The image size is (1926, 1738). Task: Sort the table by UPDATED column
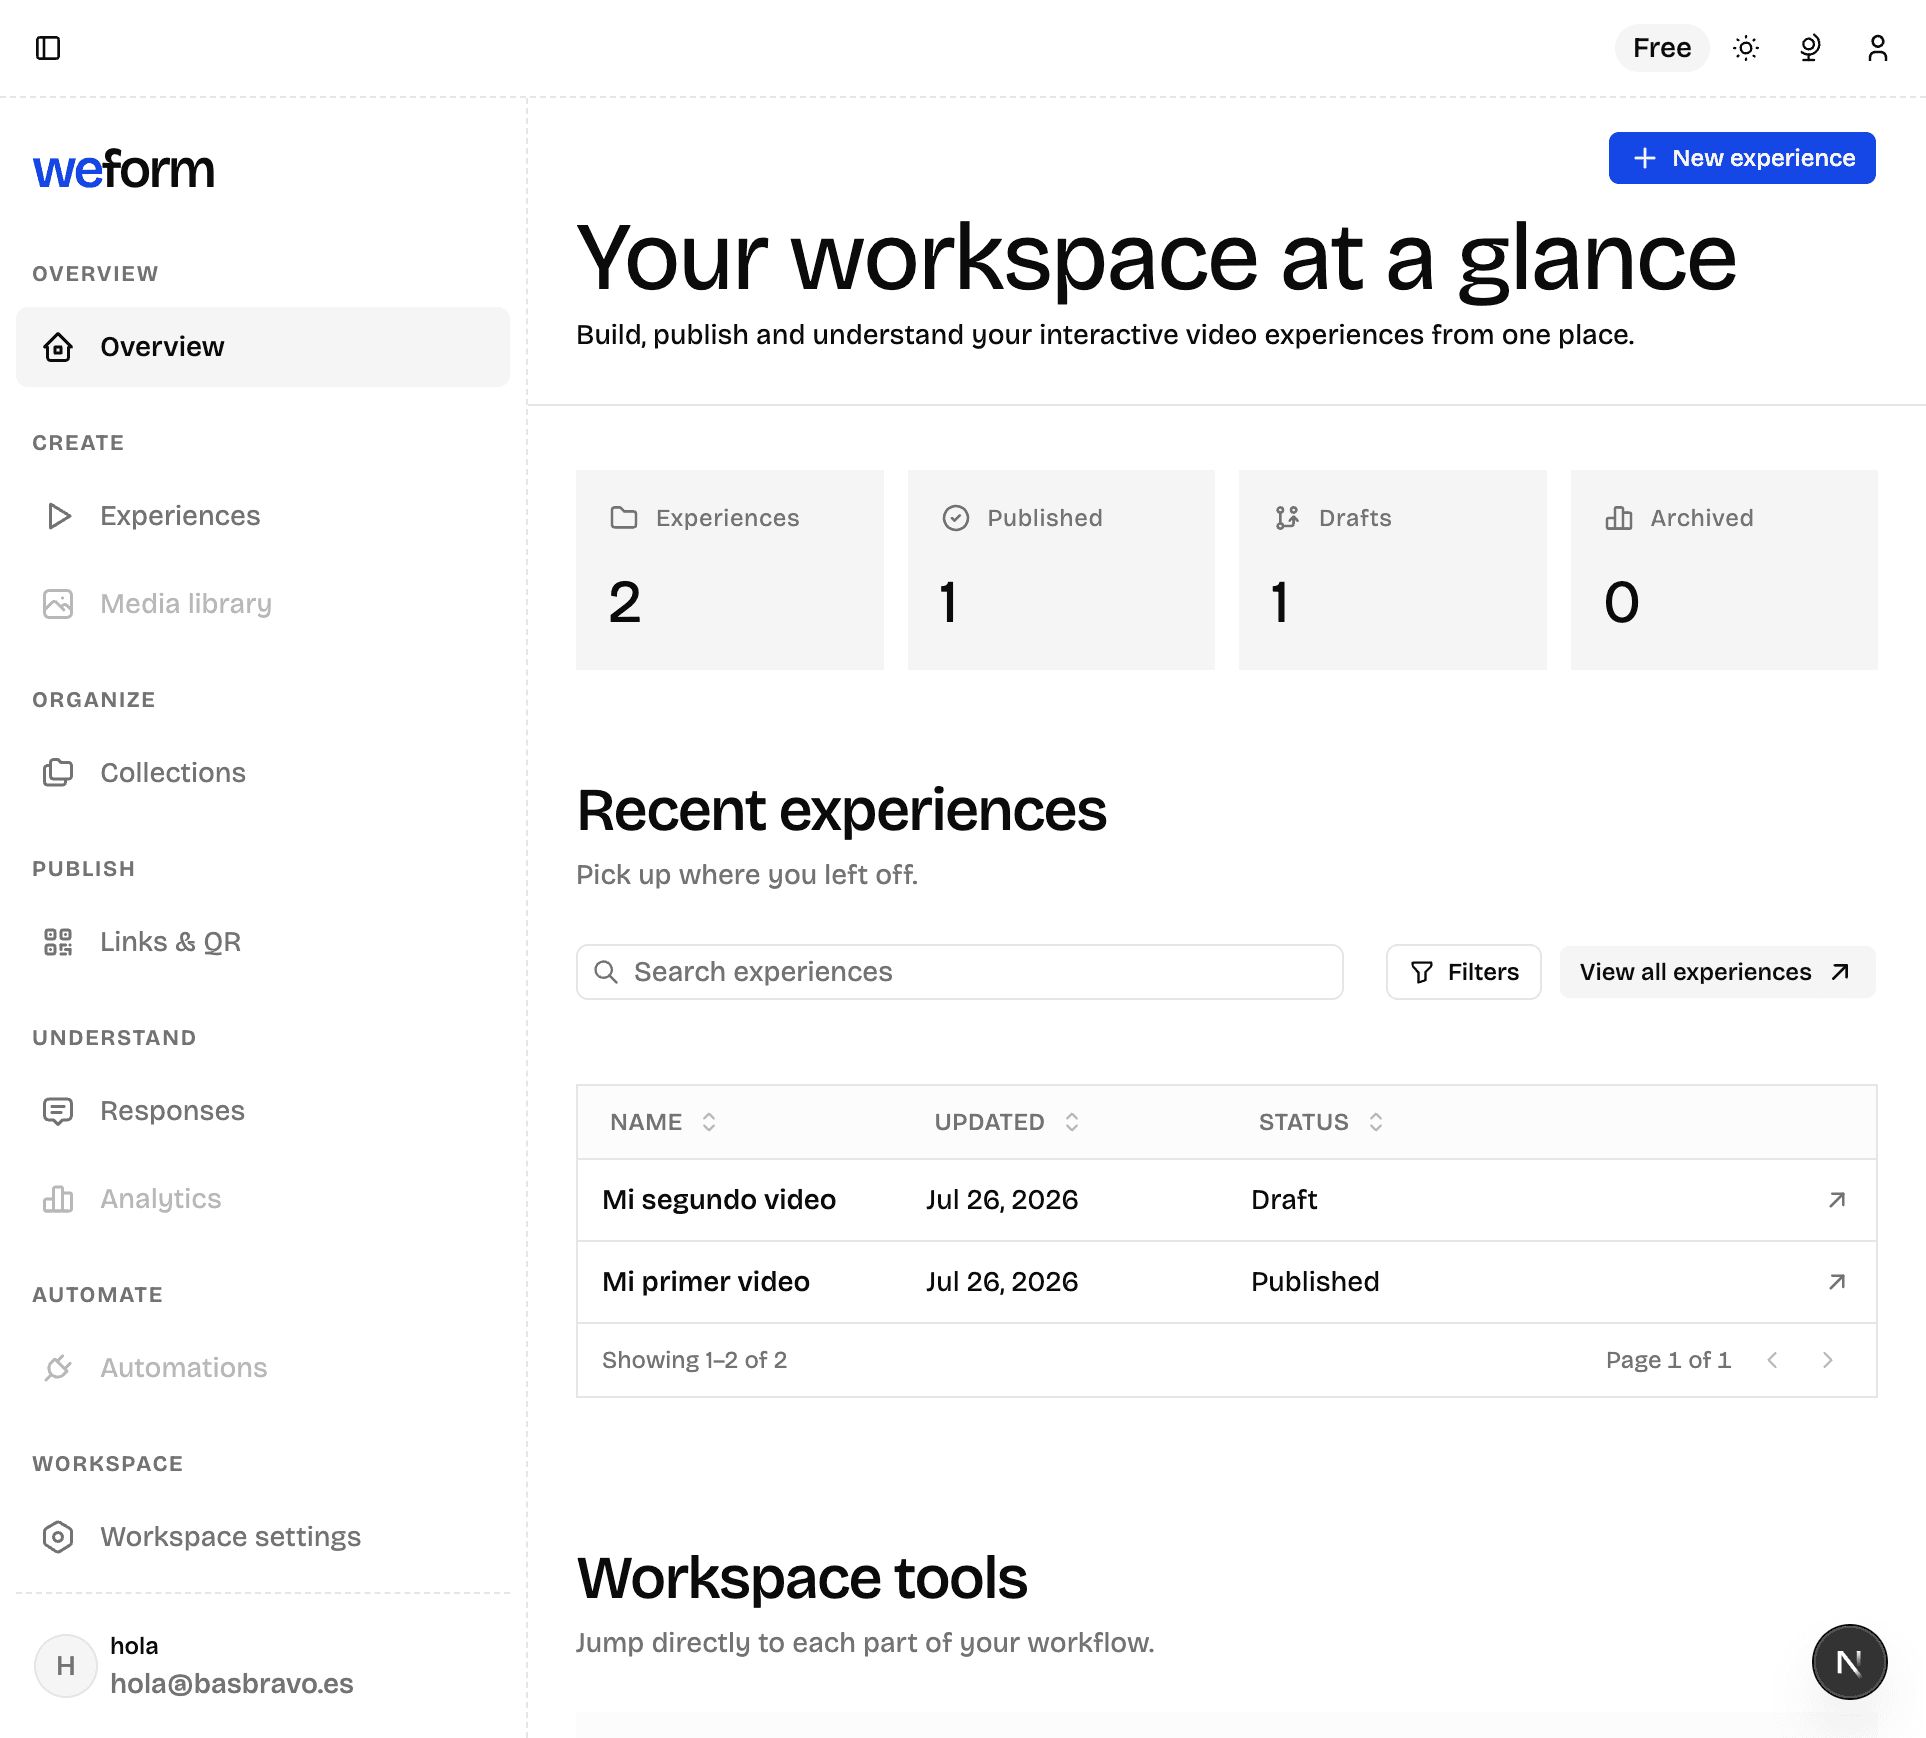pos(1006,1122)
